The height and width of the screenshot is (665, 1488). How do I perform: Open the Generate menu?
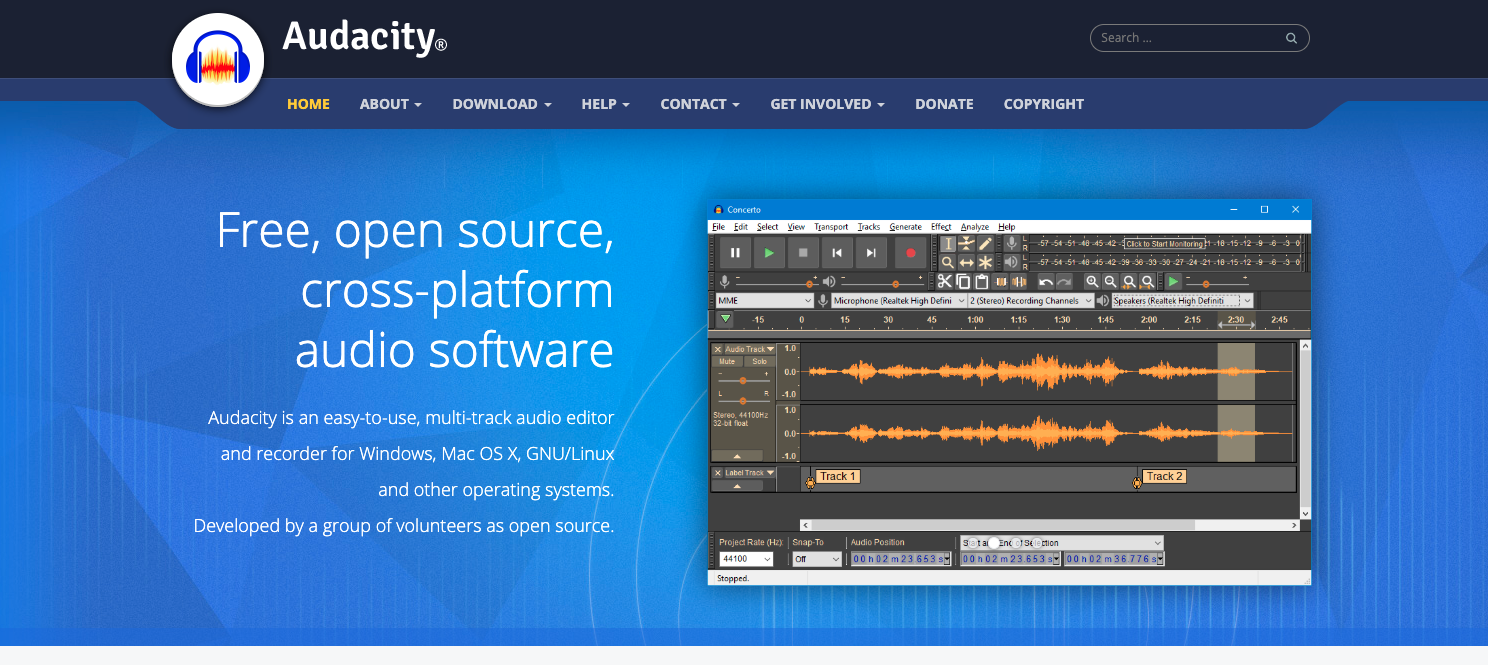pos(905,227)
